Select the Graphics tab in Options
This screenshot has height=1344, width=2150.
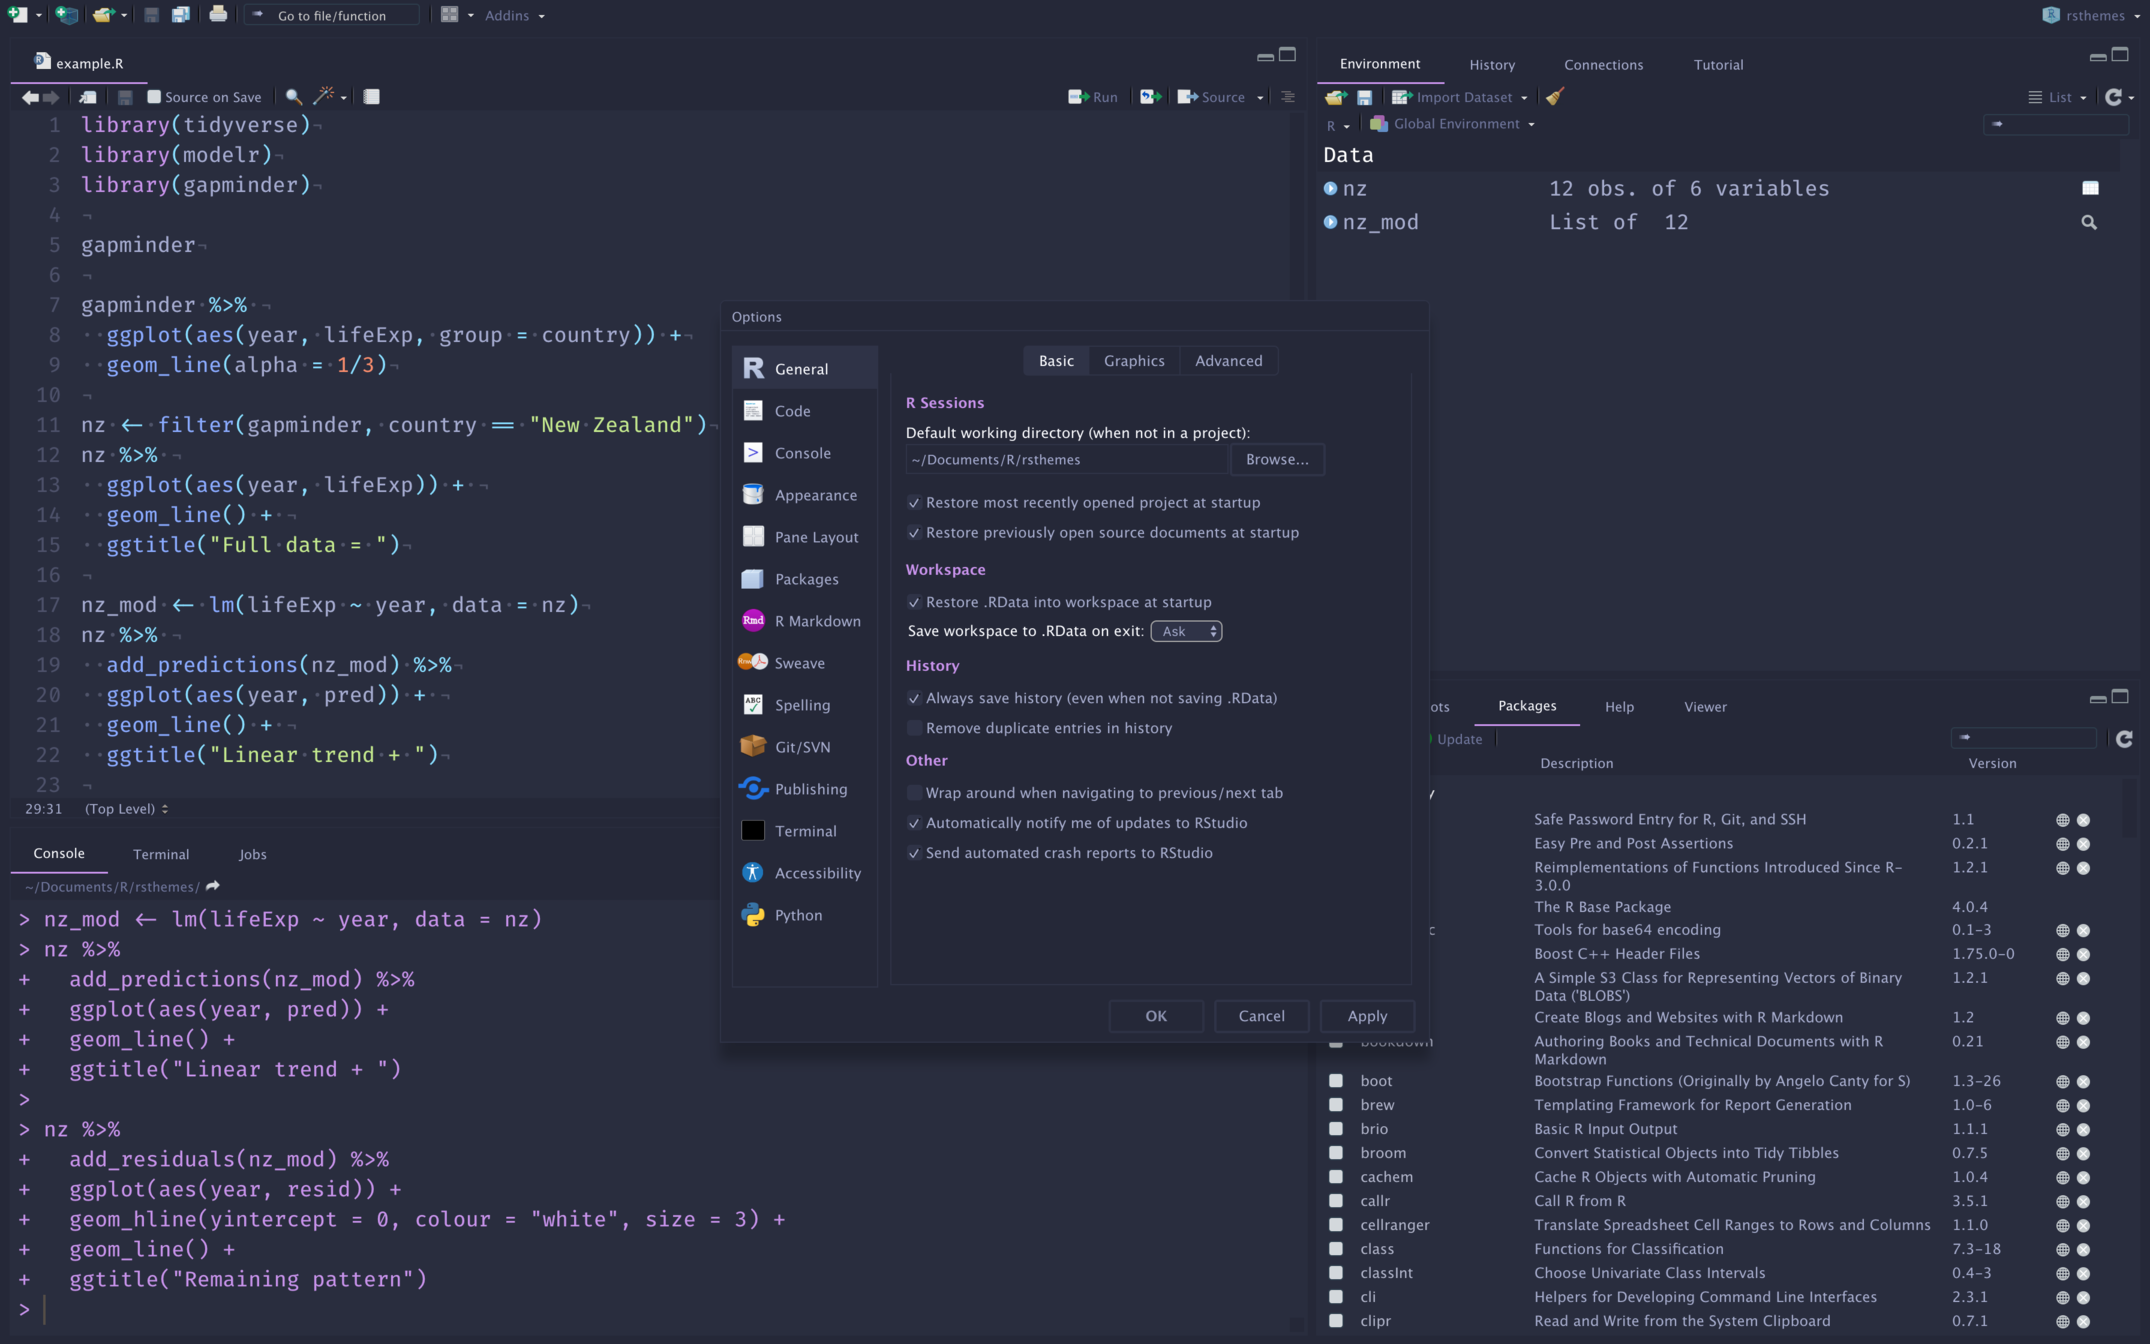coord(1135,359)
